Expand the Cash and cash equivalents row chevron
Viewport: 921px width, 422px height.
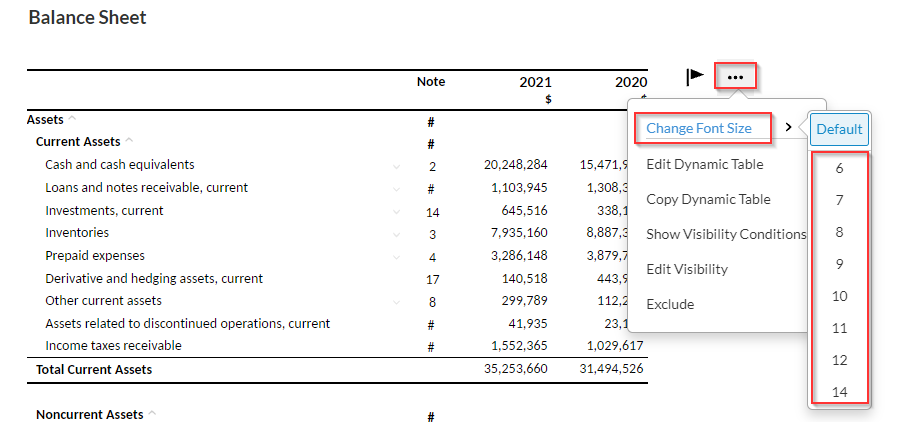[x=397, y=166]
